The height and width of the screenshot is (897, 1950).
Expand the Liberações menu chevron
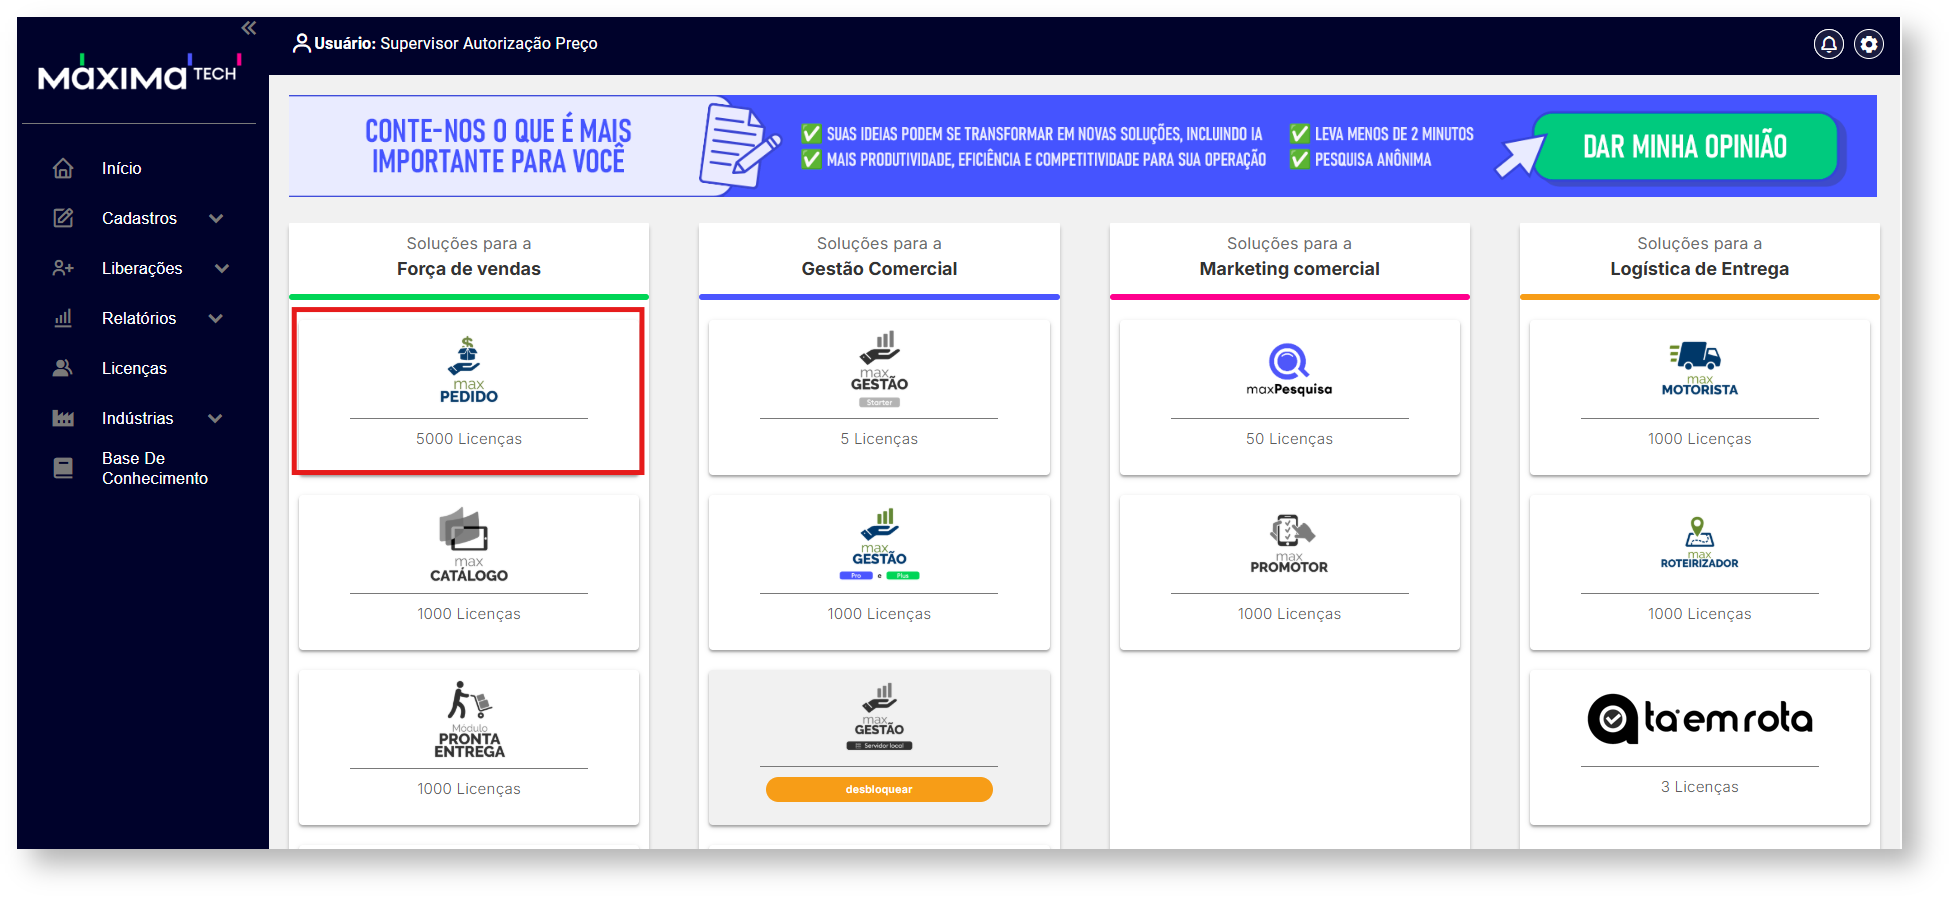coord(222,268)
